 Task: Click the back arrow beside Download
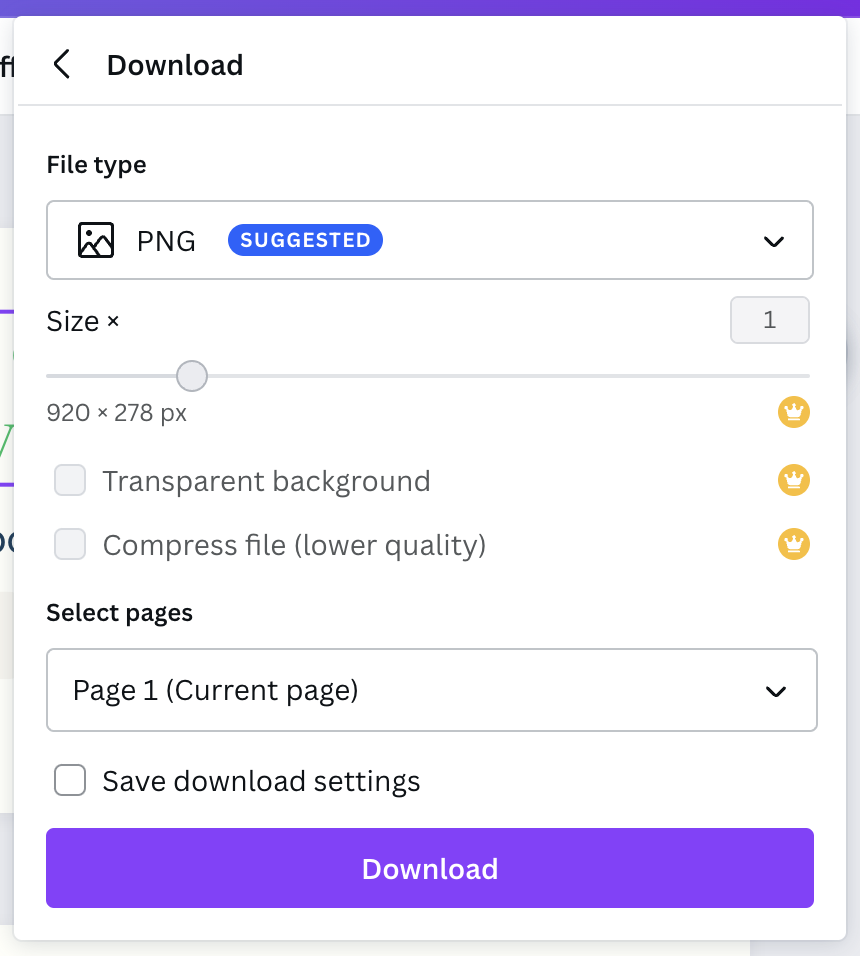[62, 65]
